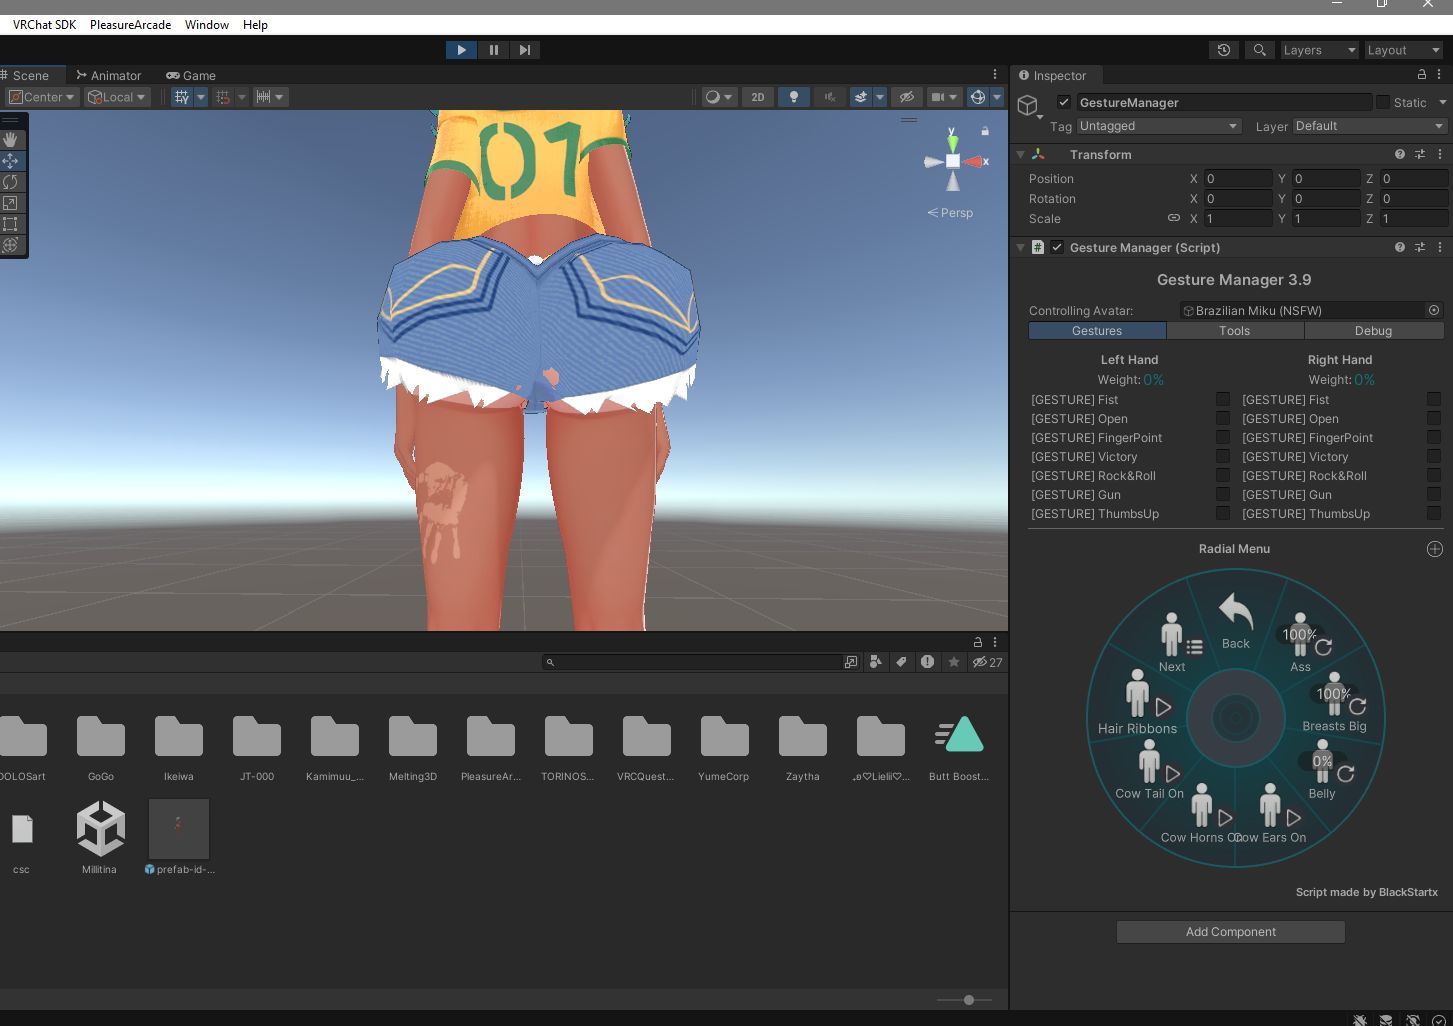Click the Controlling Avatar object picker
This screenshot has height=1026, width=1453.
pos(1434,310)
